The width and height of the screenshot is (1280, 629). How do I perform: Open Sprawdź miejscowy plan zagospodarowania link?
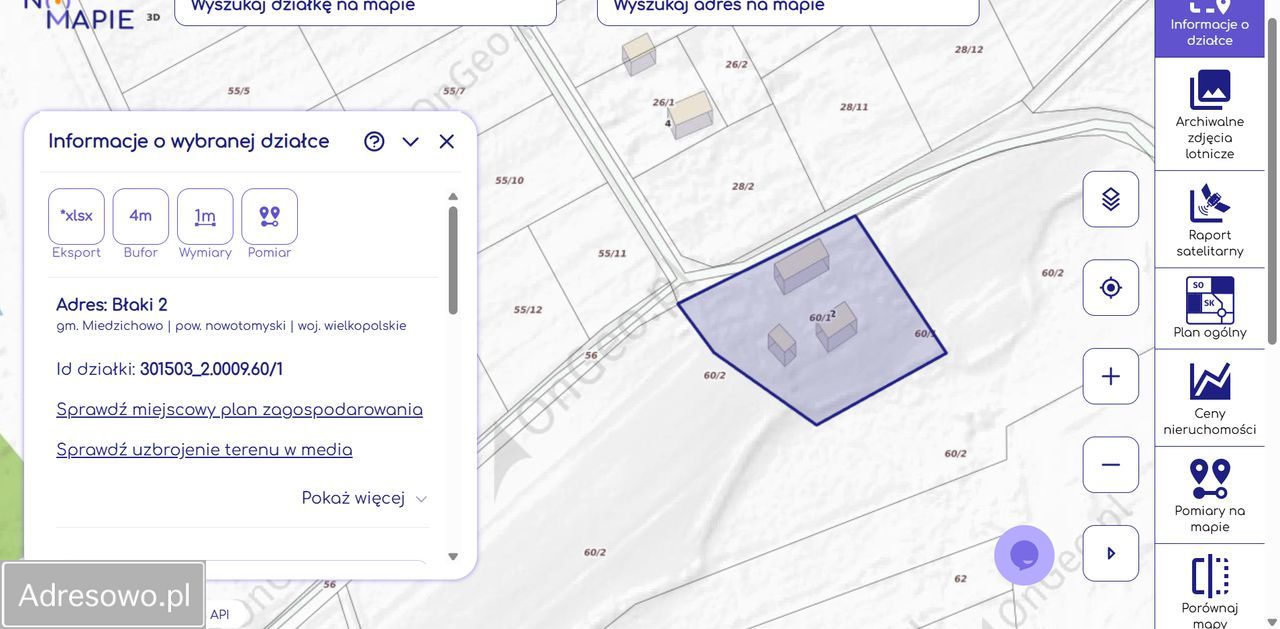tap(239, 410)
